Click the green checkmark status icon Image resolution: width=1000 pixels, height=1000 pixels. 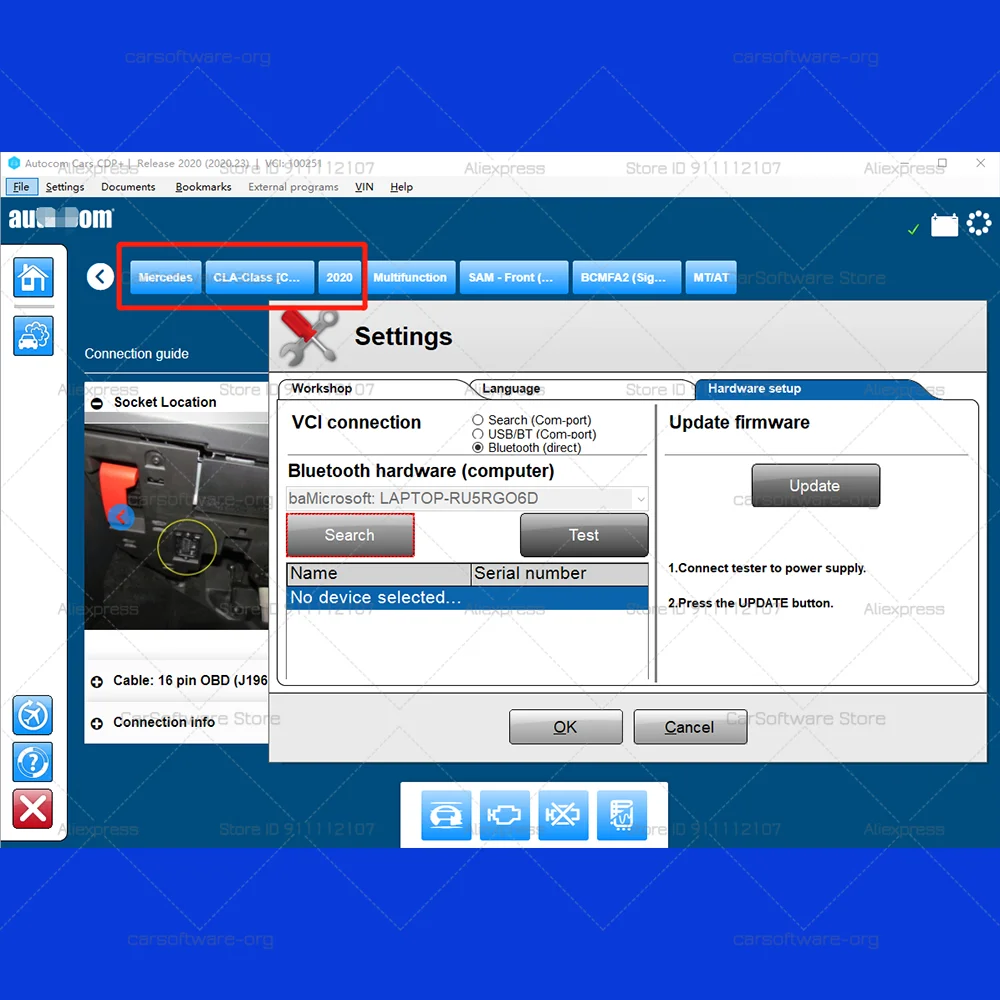913,229
